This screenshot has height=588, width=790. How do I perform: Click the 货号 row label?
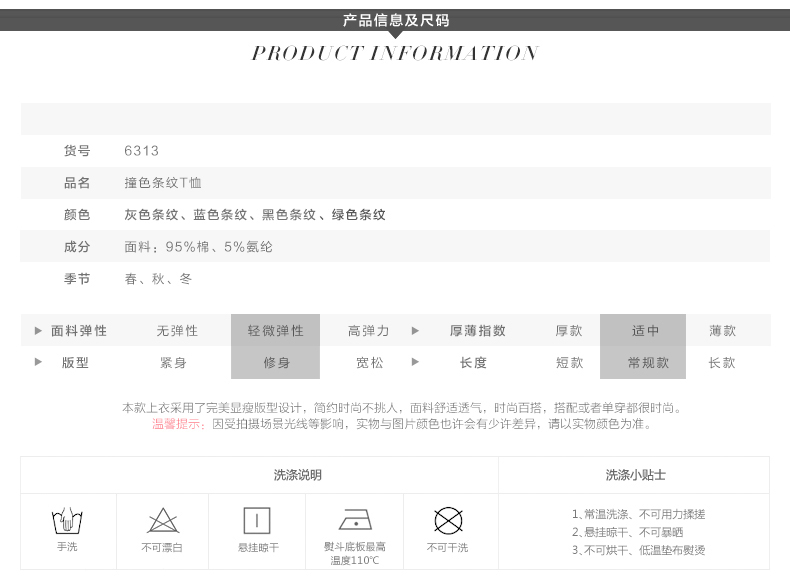pyautogui.click(x=77, y=151)
